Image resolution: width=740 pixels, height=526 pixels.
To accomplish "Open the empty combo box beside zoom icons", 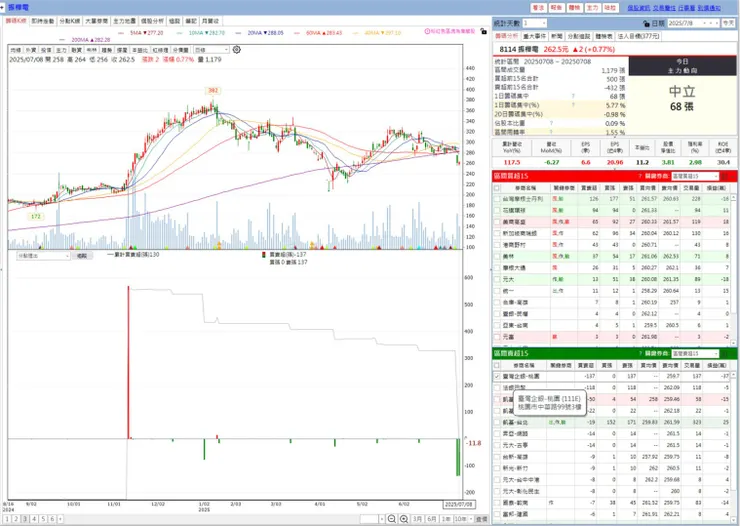I will [372, 519].
